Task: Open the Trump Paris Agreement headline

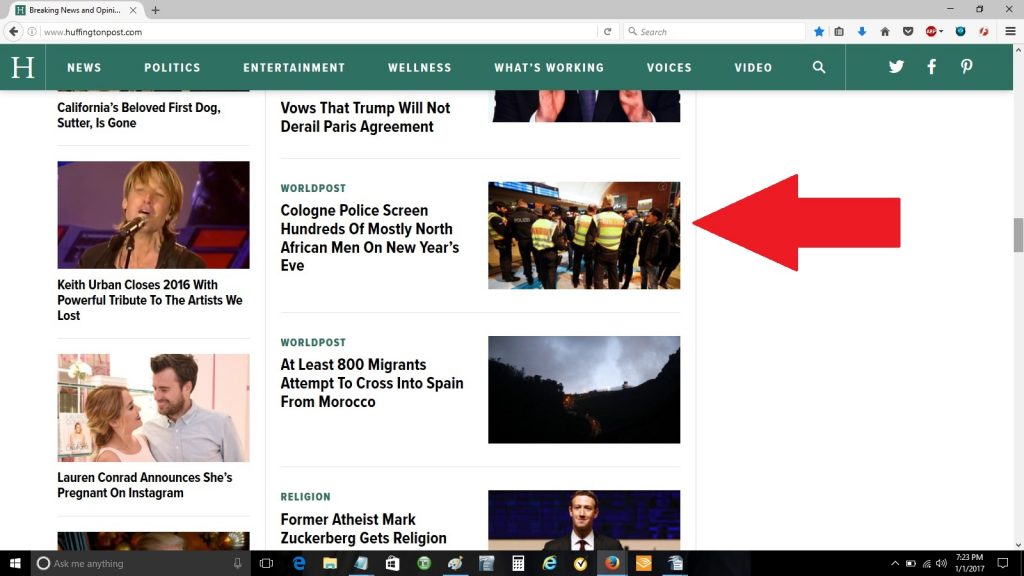Action: 365,118
